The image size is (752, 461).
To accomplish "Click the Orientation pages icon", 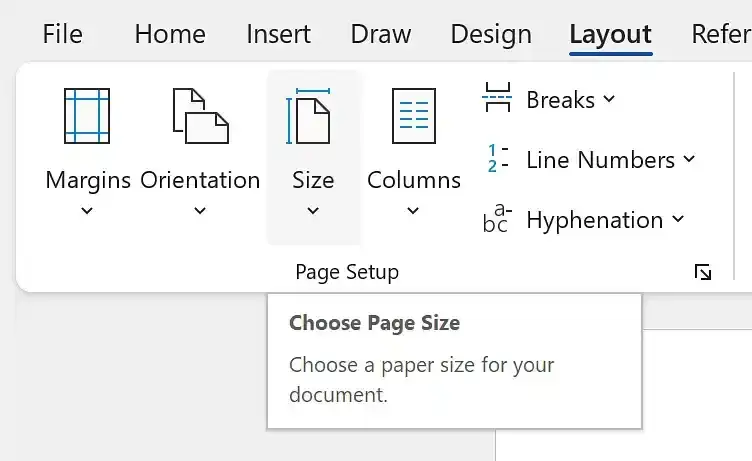I will [x=200, y=116].
